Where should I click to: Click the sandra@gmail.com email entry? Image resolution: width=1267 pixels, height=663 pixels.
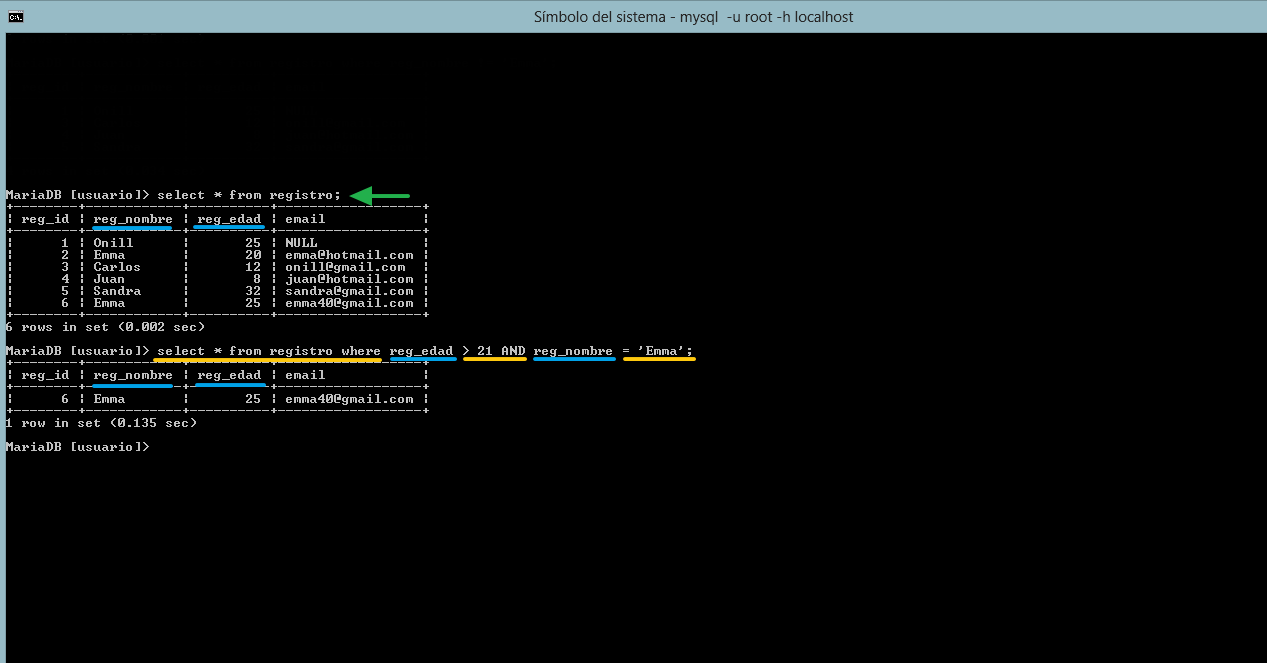coord(349,291)
